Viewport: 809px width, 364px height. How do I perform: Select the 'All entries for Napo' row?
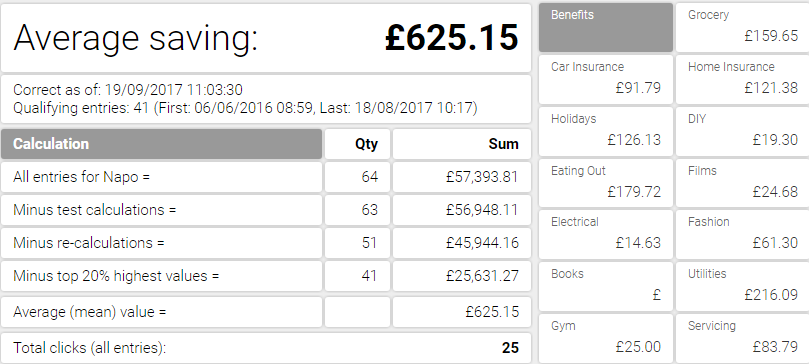click(x=266, y=177)
